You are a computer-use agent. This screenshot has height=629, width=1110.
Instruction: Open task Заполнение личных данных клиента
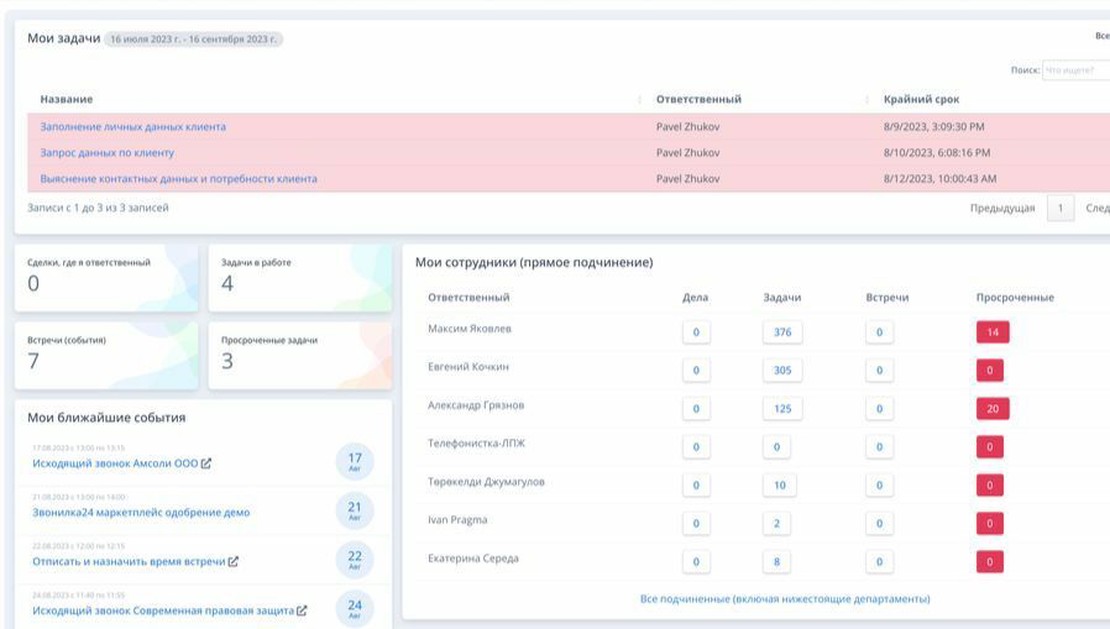click(x=133, y=127)
